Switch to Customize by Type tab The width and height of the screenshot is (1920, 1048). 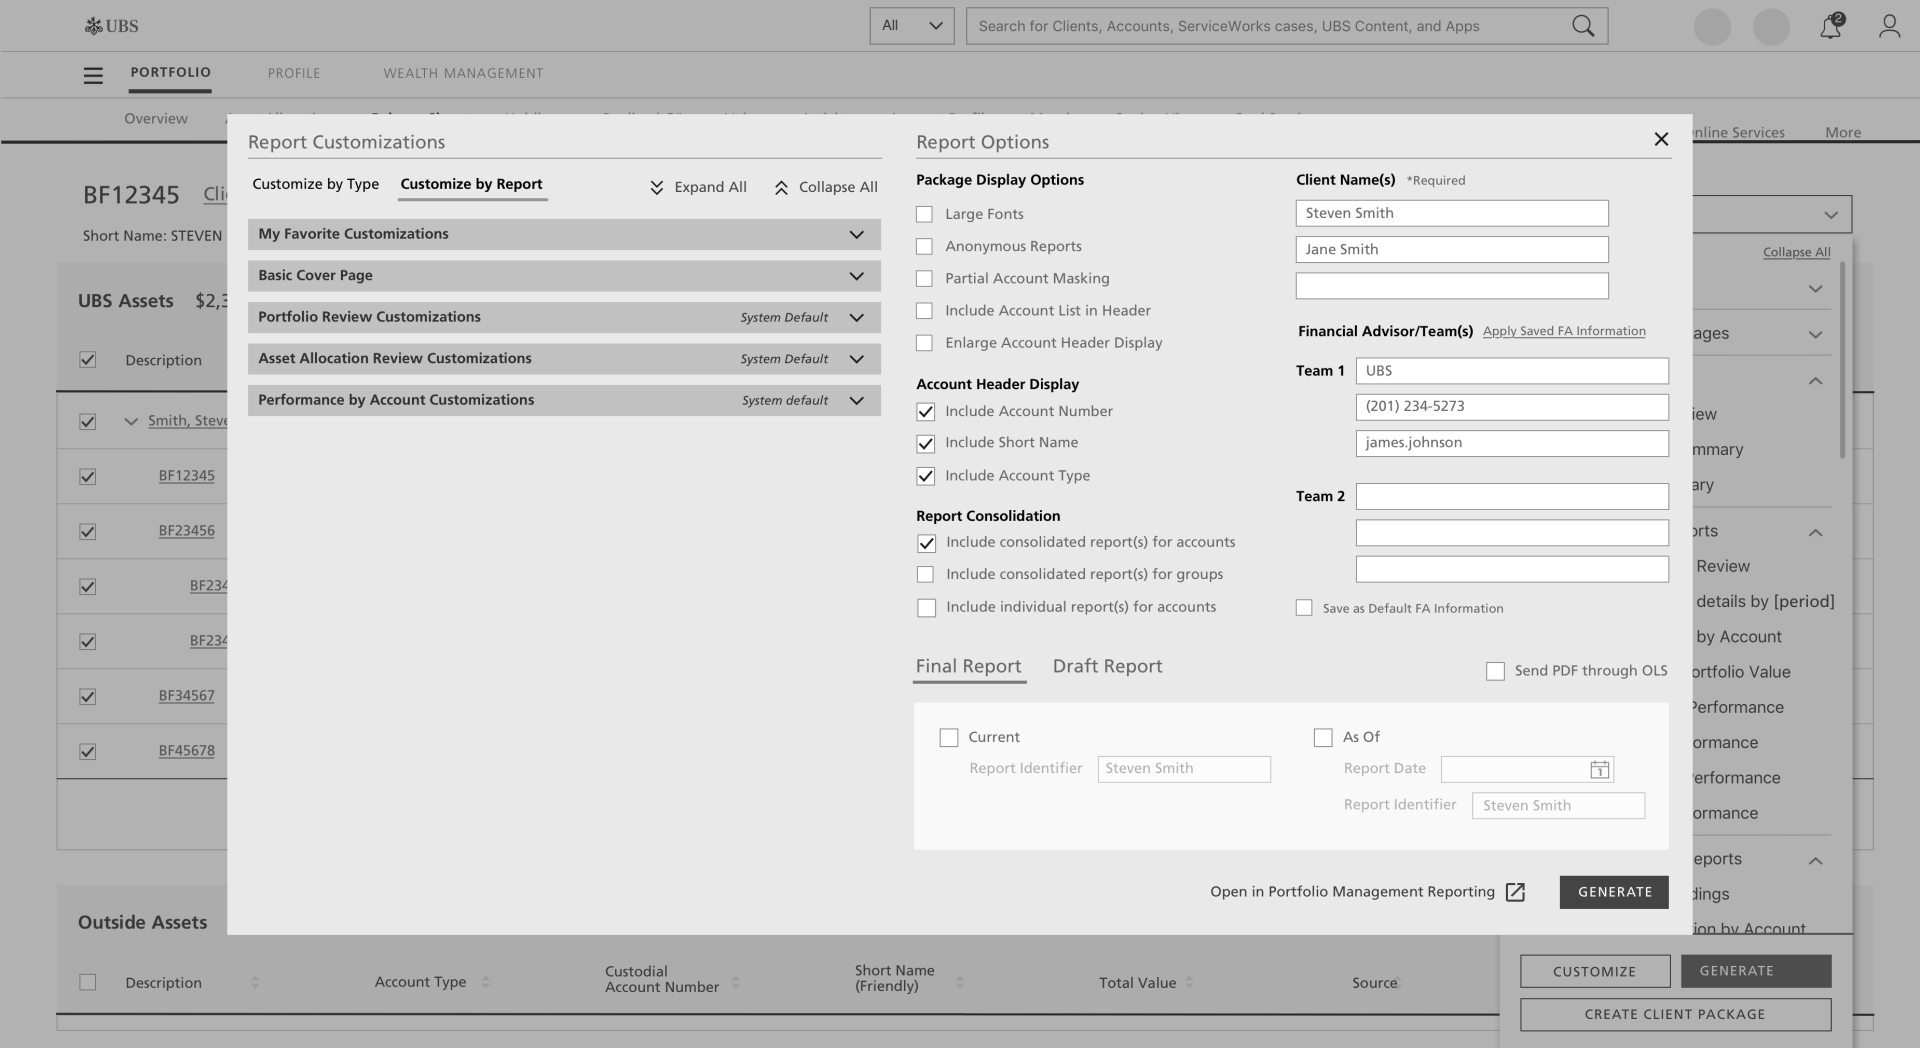pyautogui.click(x=315, y=184)
